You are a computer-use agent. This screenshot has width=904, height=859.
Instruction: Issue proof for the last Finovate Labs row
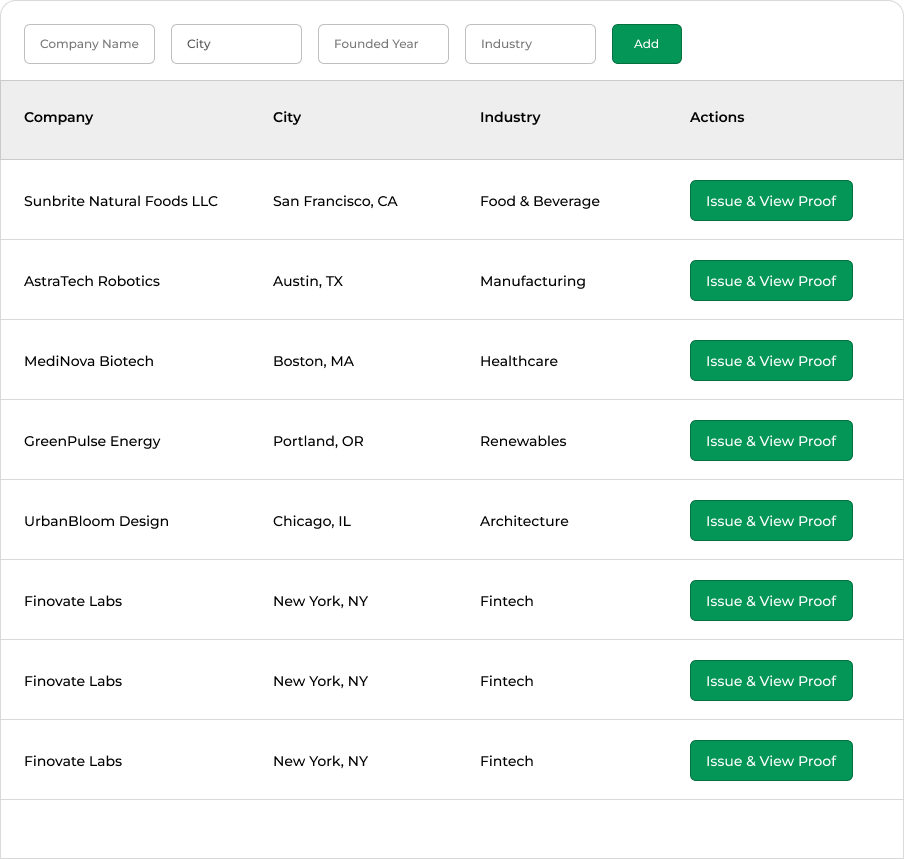click(x=770, y=761)
